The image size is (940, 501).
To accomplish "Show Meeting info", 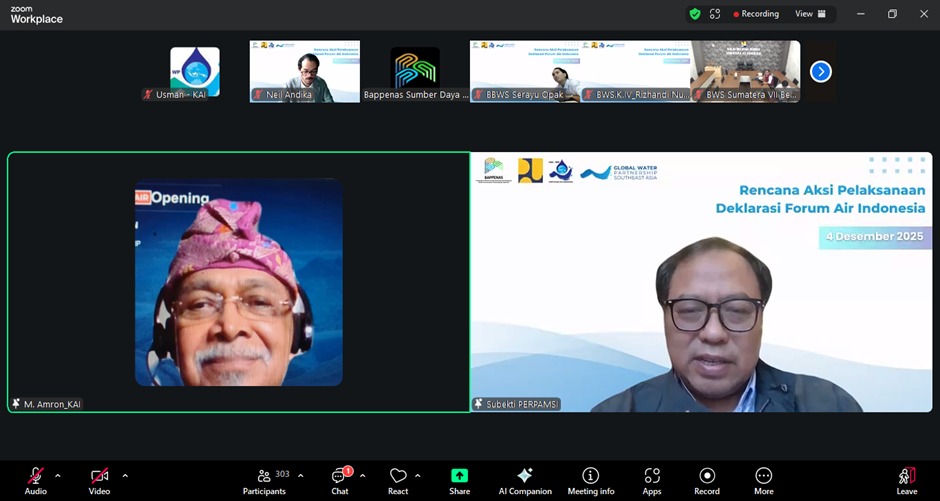I will [591, 480].
